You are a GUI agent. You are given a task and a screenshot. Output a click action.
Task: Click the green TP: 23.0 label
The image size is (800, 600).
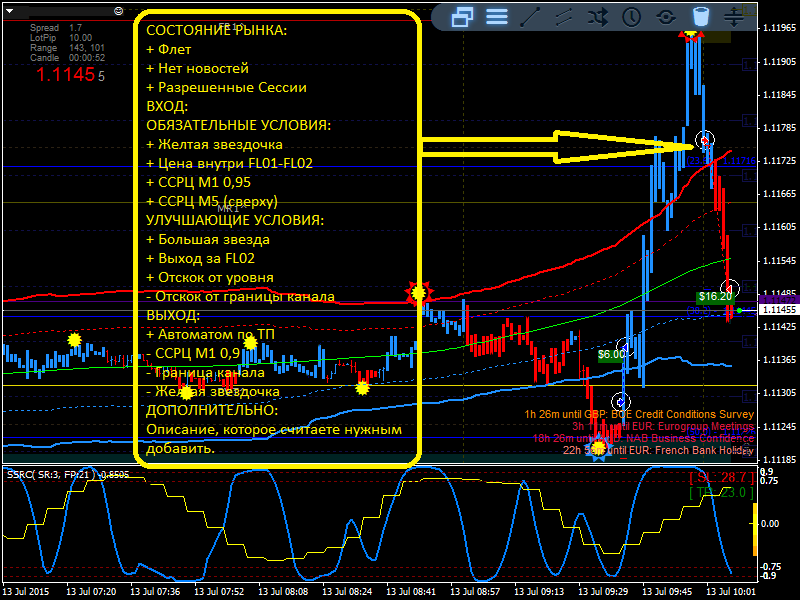coord(721,492)
